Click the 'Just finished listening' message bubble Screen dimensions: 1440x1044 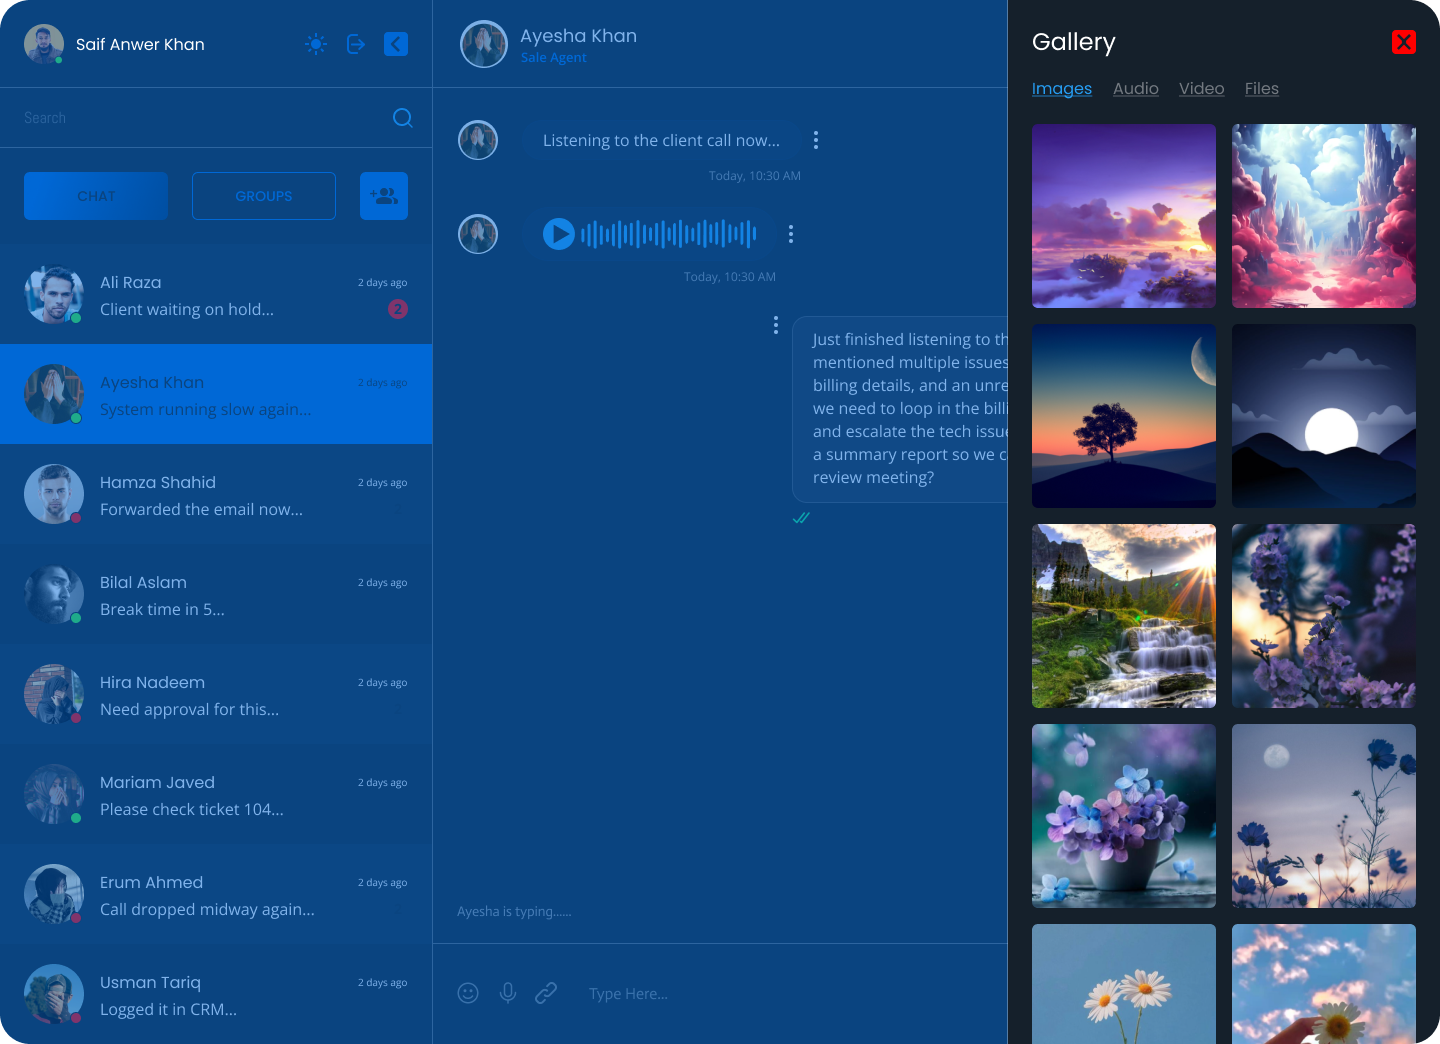[900, 409]
